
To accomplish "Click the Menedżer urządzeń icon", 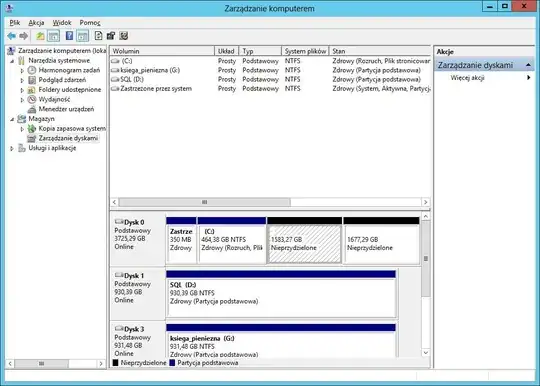I will [32, 109].
